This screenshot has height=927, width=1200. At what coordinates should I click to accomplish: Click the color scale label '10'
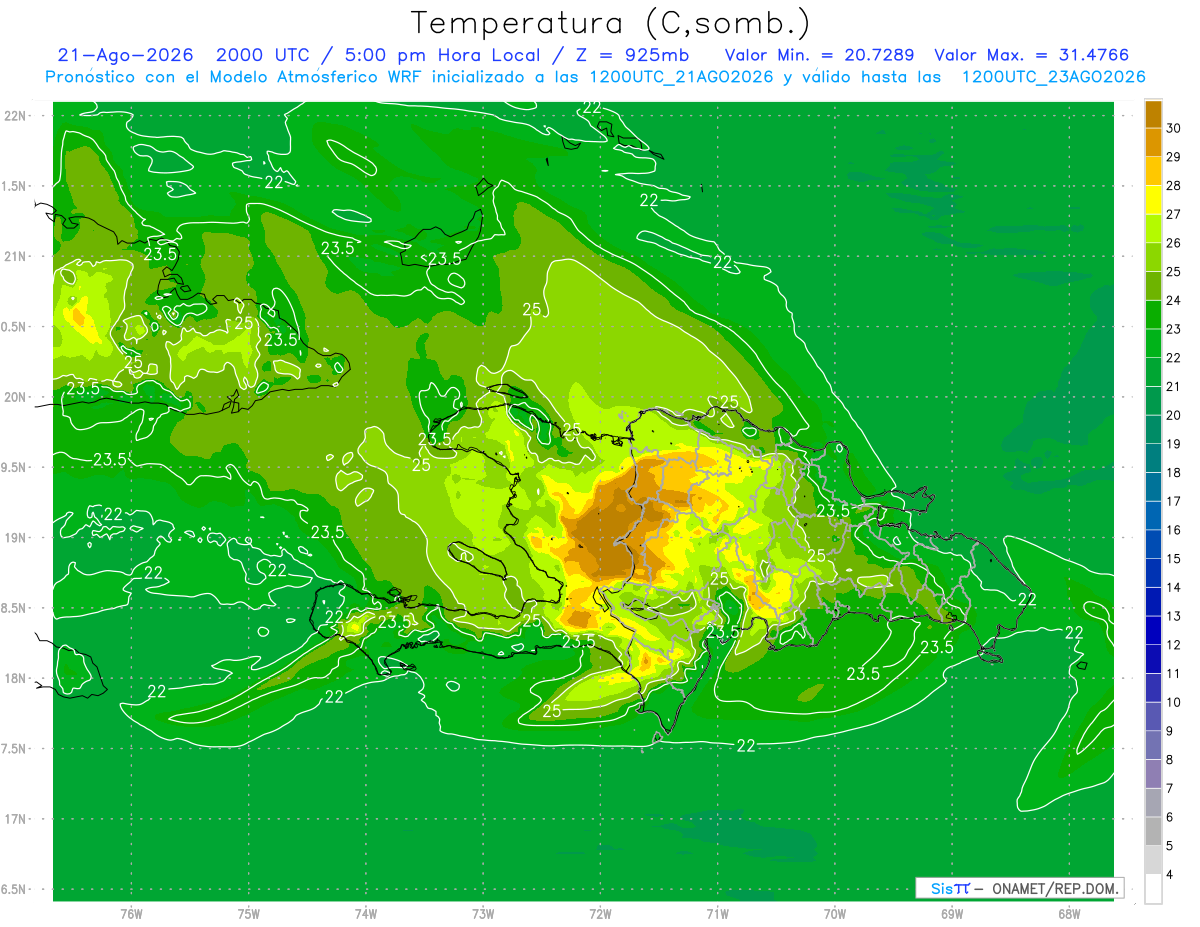click(1174, 702)
